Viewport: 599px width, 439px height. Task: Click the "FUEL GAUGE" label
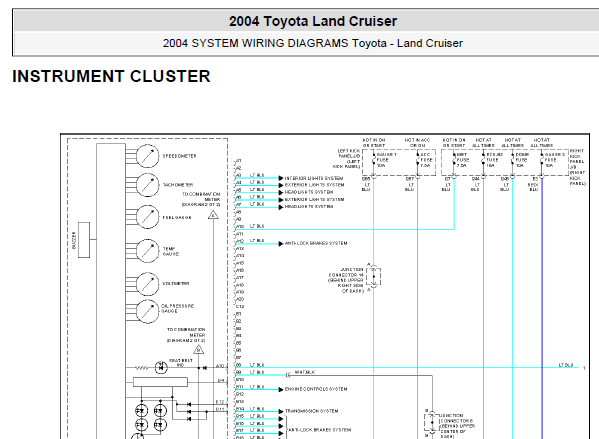tap(177, 217)
